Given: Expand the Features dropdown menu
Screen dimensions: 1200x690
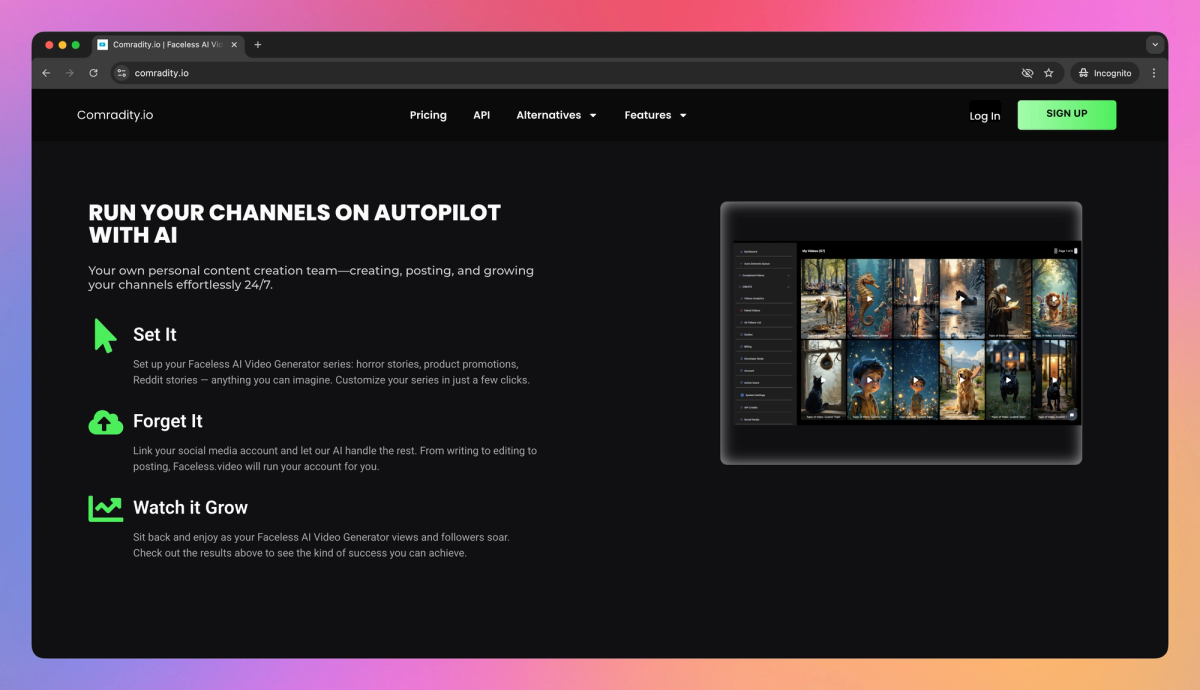Looking at the screenshot, I should [656, 115].
